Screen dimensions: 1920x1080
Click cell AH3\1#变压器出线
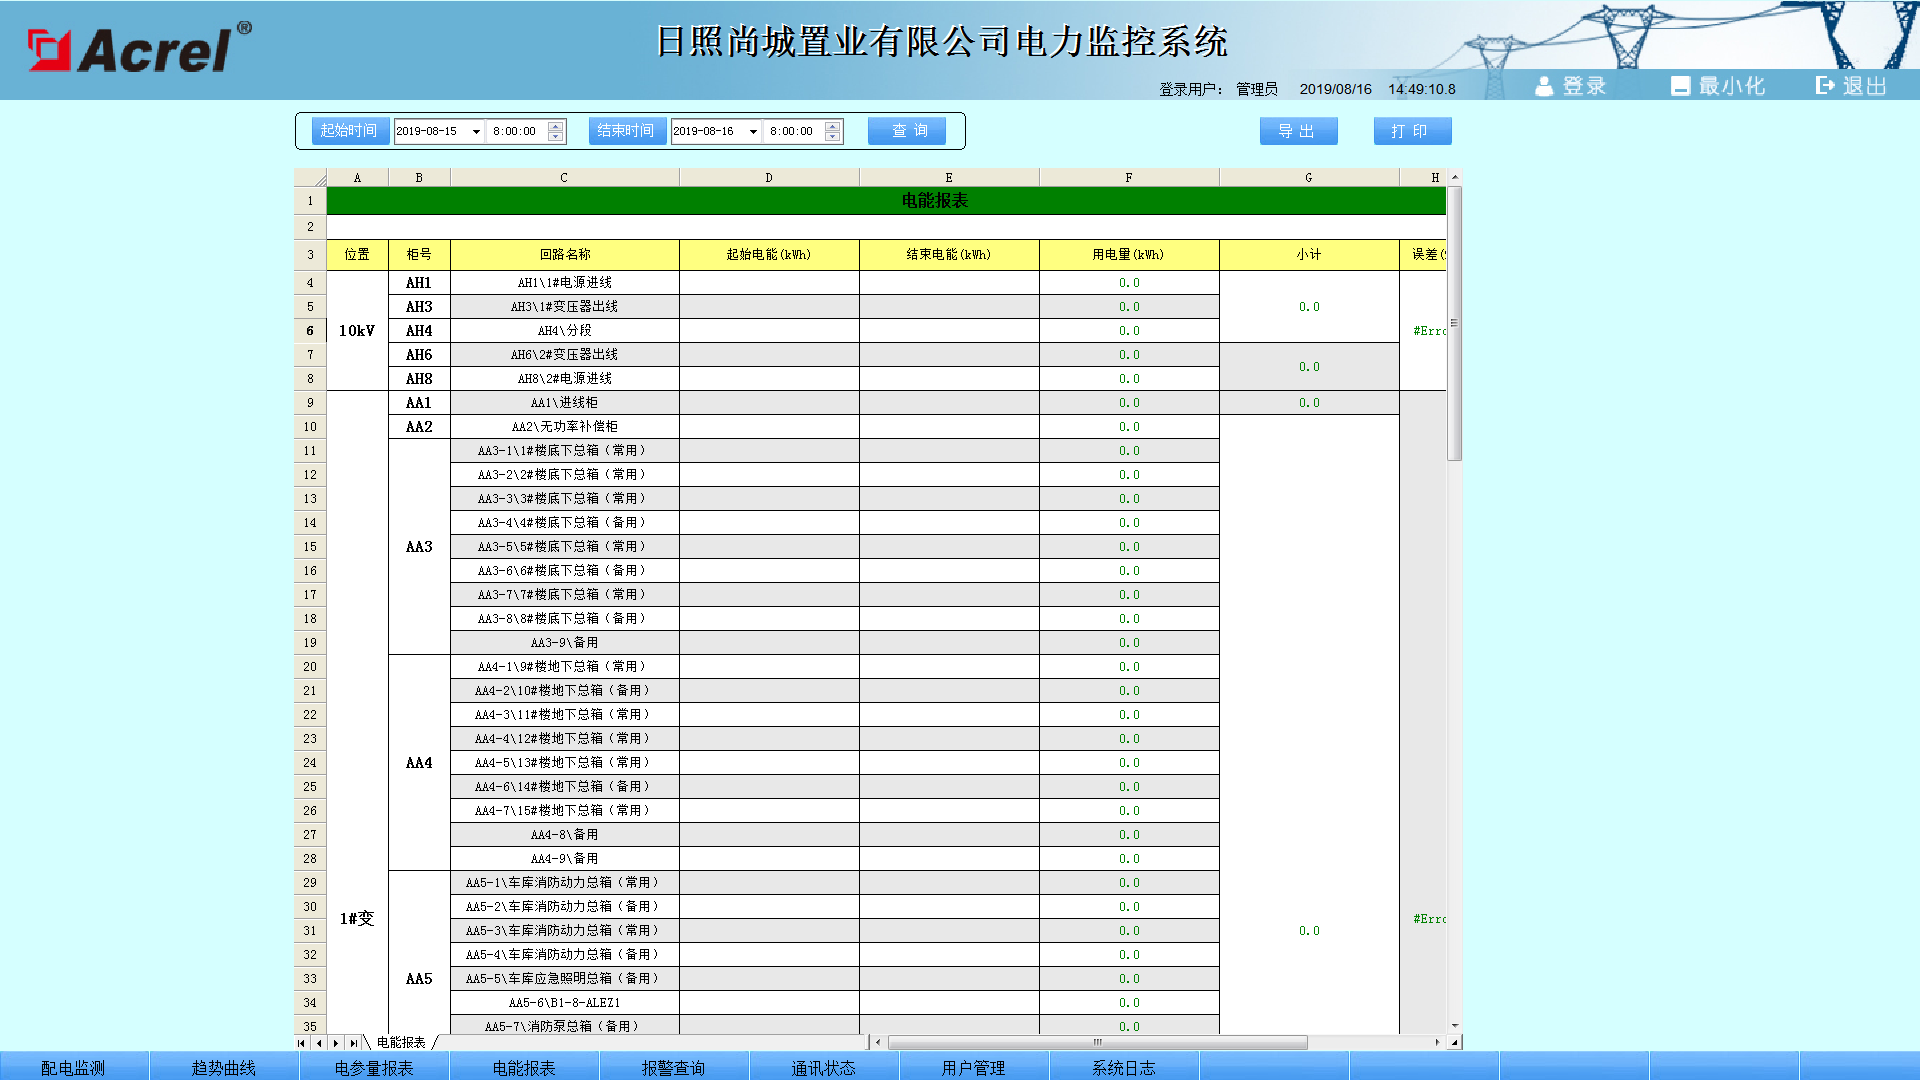[565, 307]
